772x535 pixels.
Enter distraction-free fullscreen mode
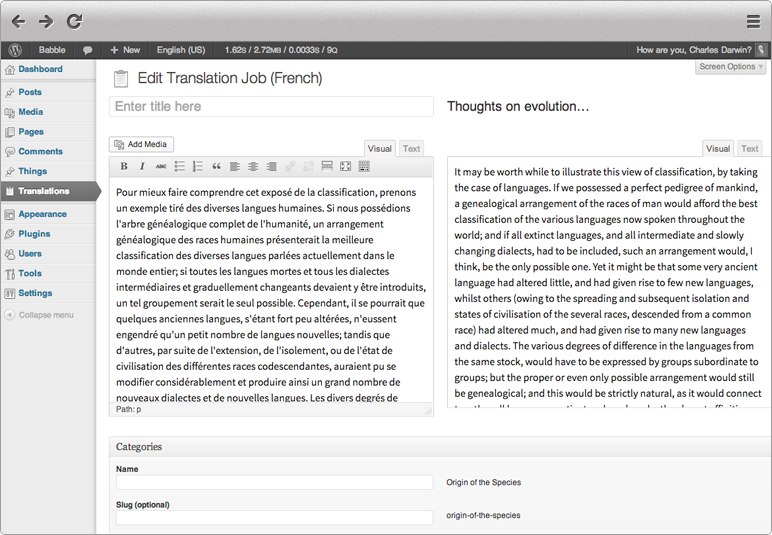pyautogui.click(x=345, y=167)
